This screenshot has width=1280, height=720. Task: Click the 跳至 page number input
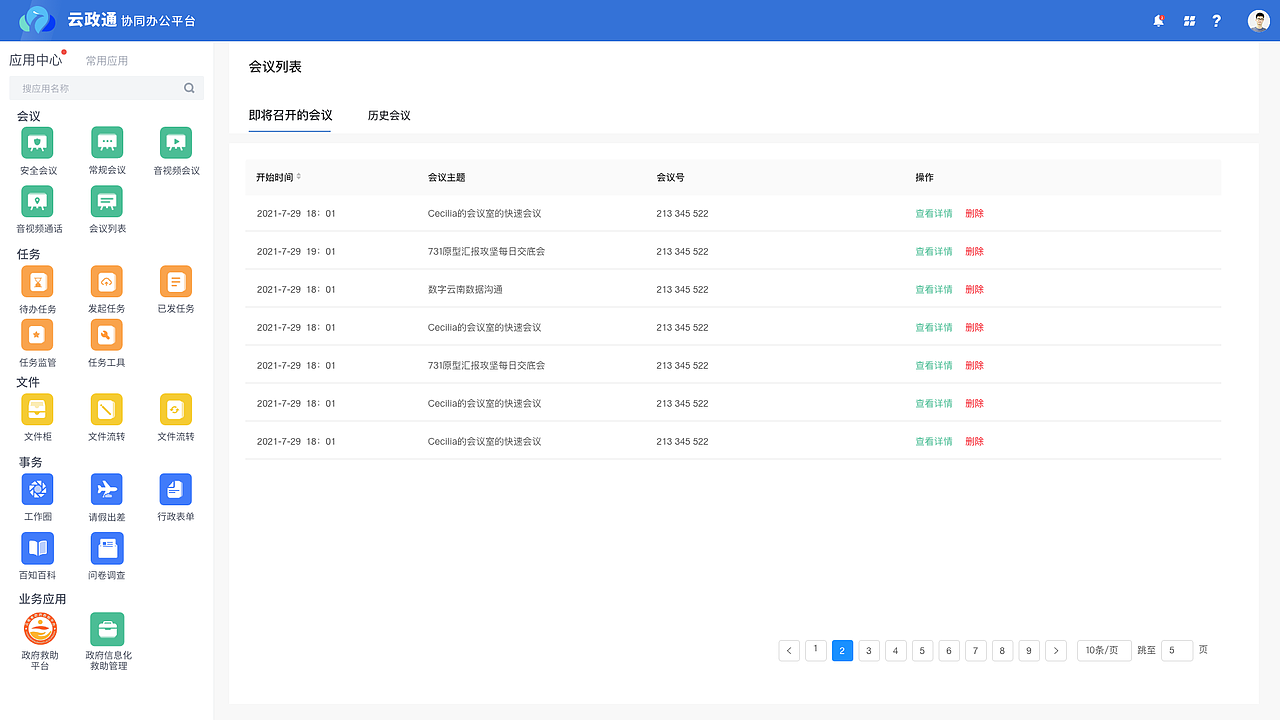point(1177,650)
